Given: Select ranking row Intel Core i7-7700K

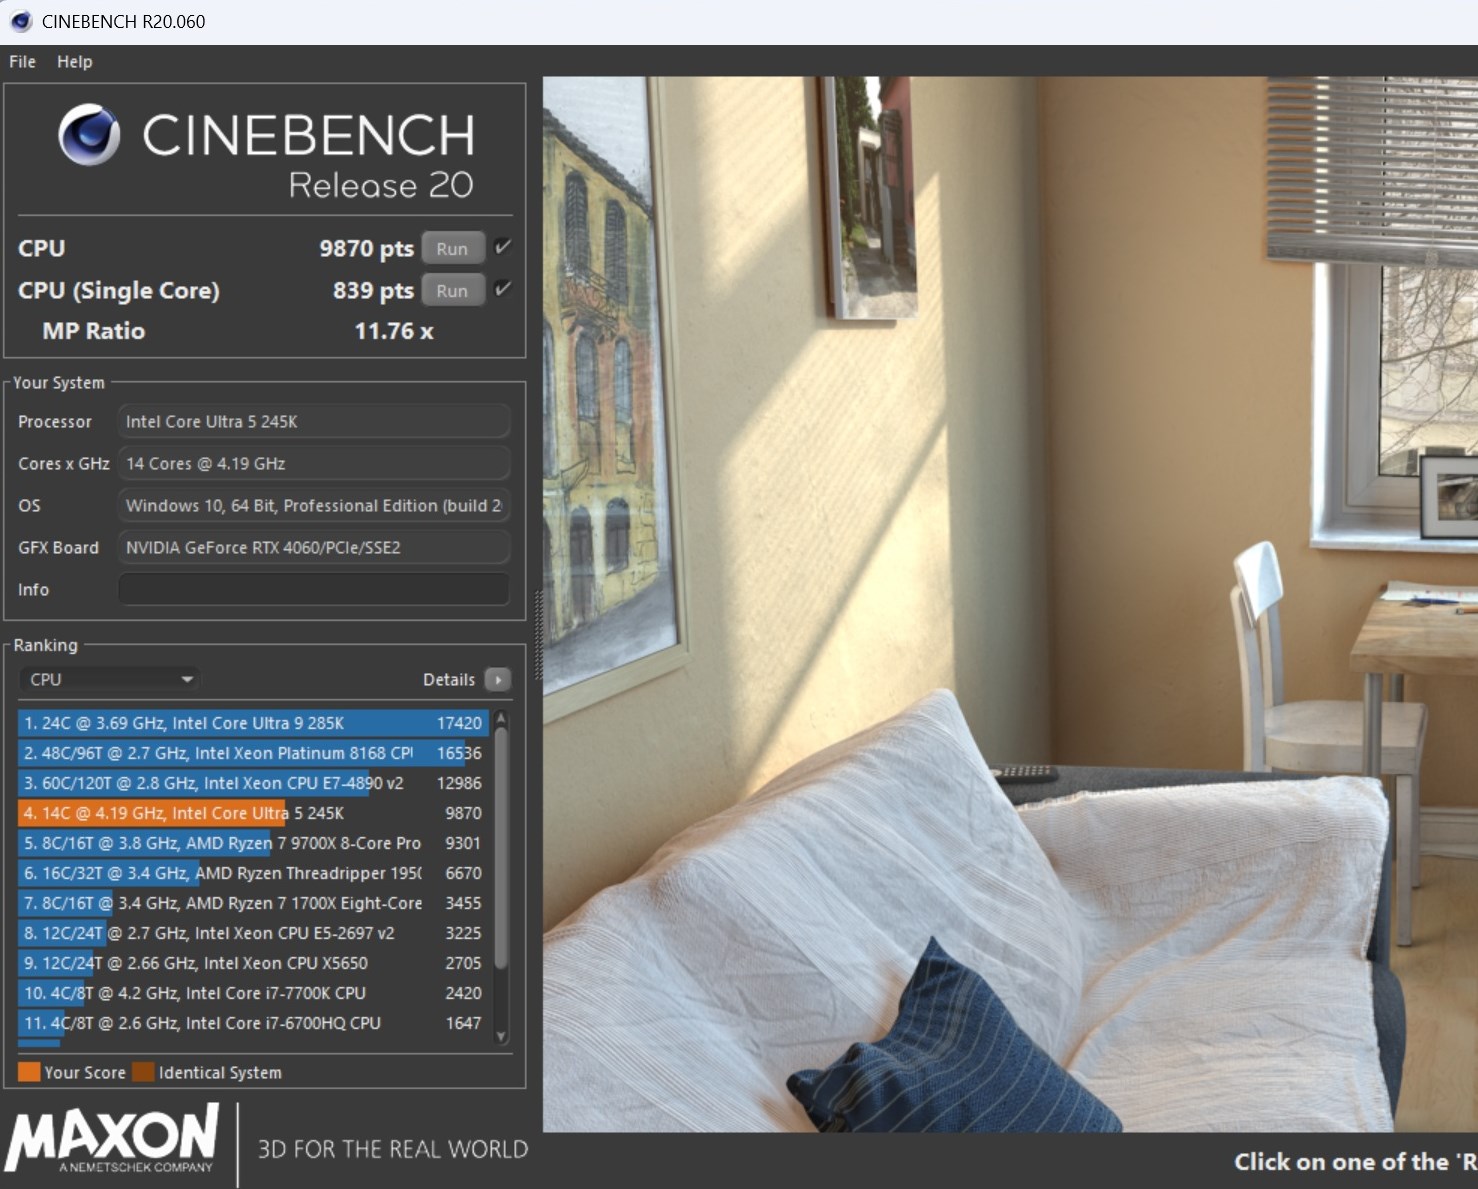Looking at the screenshot, I should (253, 993).
